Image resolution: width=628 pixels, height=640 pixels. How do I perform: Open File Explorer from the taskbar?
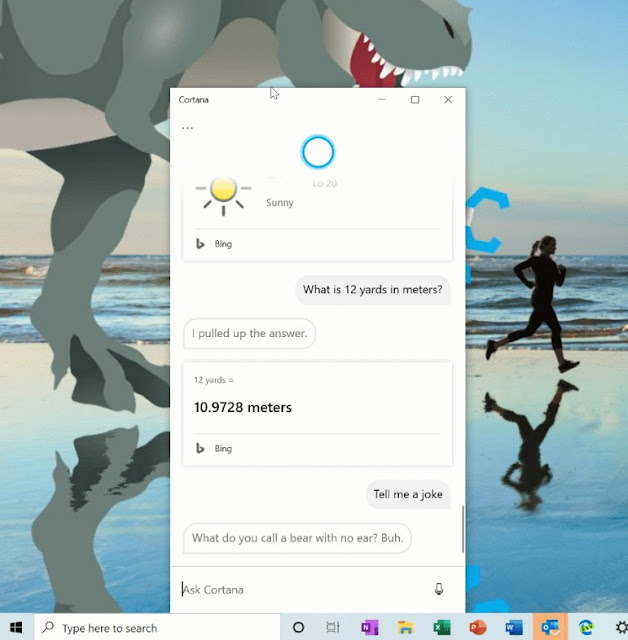[x=406, y=627]
